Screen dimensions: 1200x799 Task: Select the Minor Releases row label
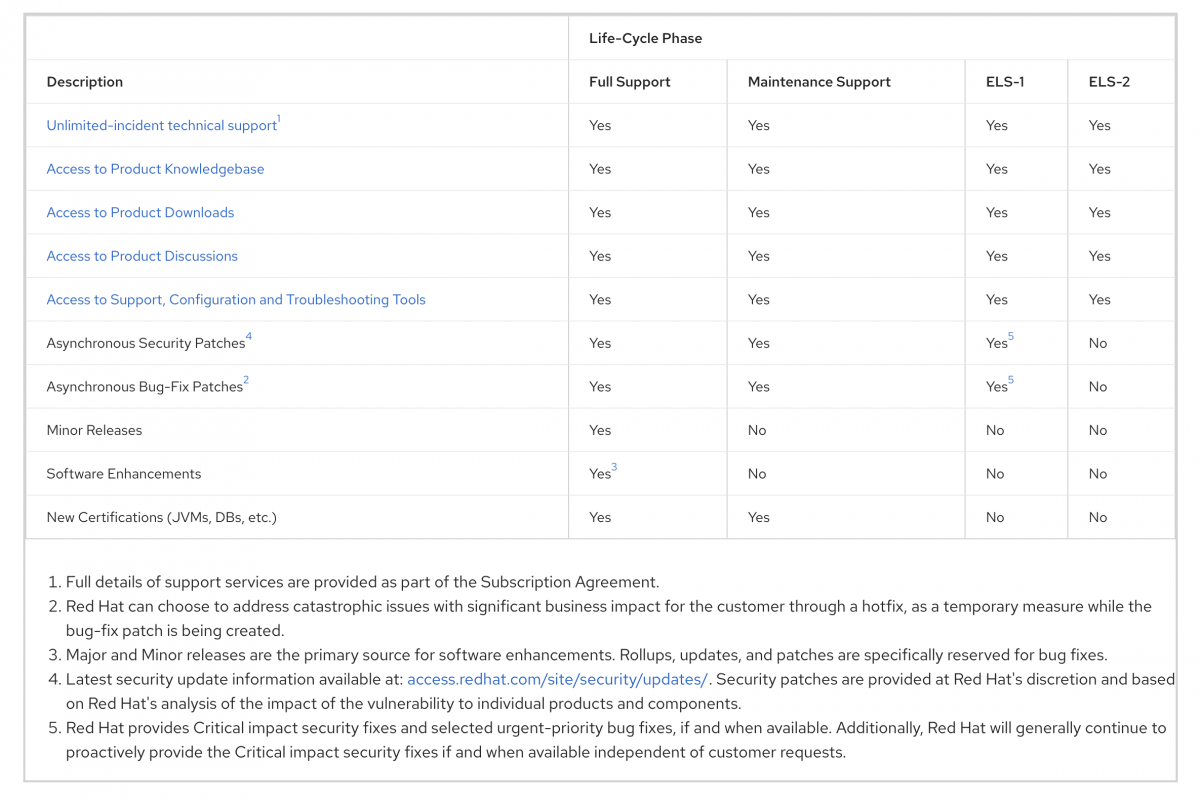pos(94,431)
